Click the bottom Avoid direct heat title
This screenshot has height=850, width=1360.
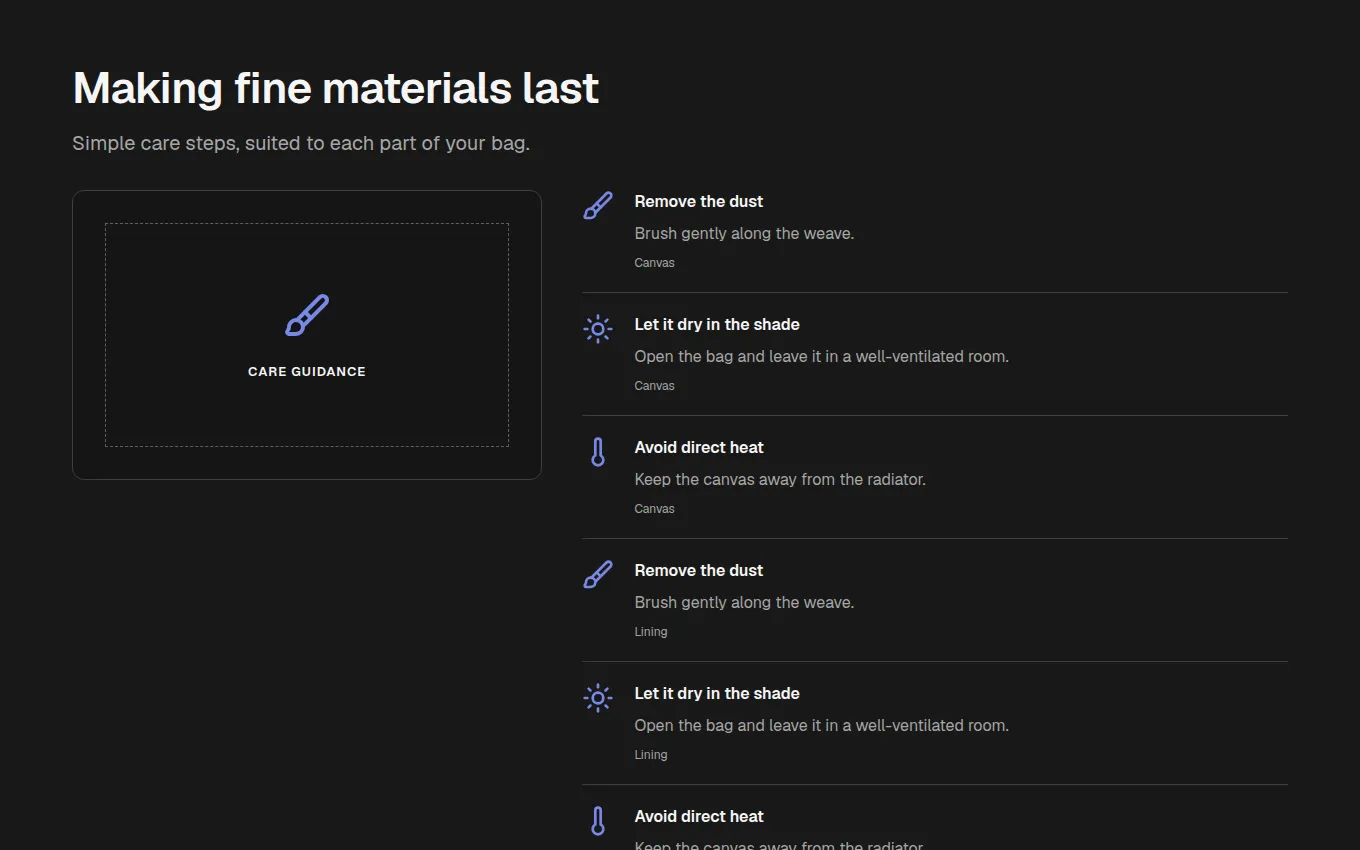(x=699, y=816)
